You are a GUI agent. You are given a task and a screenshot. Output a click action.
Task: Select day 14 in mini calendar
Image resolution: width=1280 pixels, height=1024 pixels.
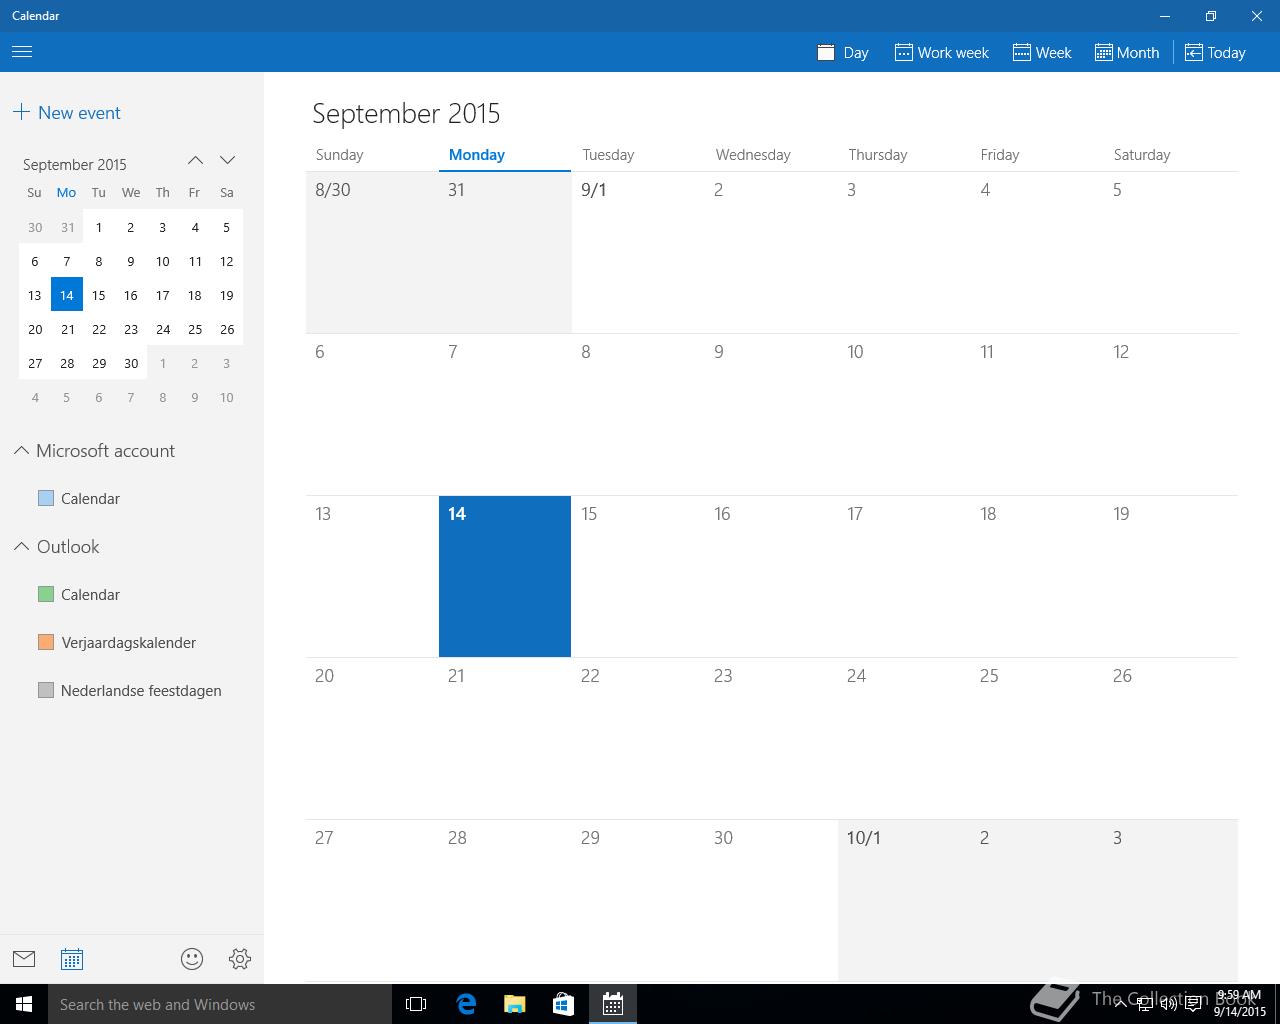tap(67, 295)
